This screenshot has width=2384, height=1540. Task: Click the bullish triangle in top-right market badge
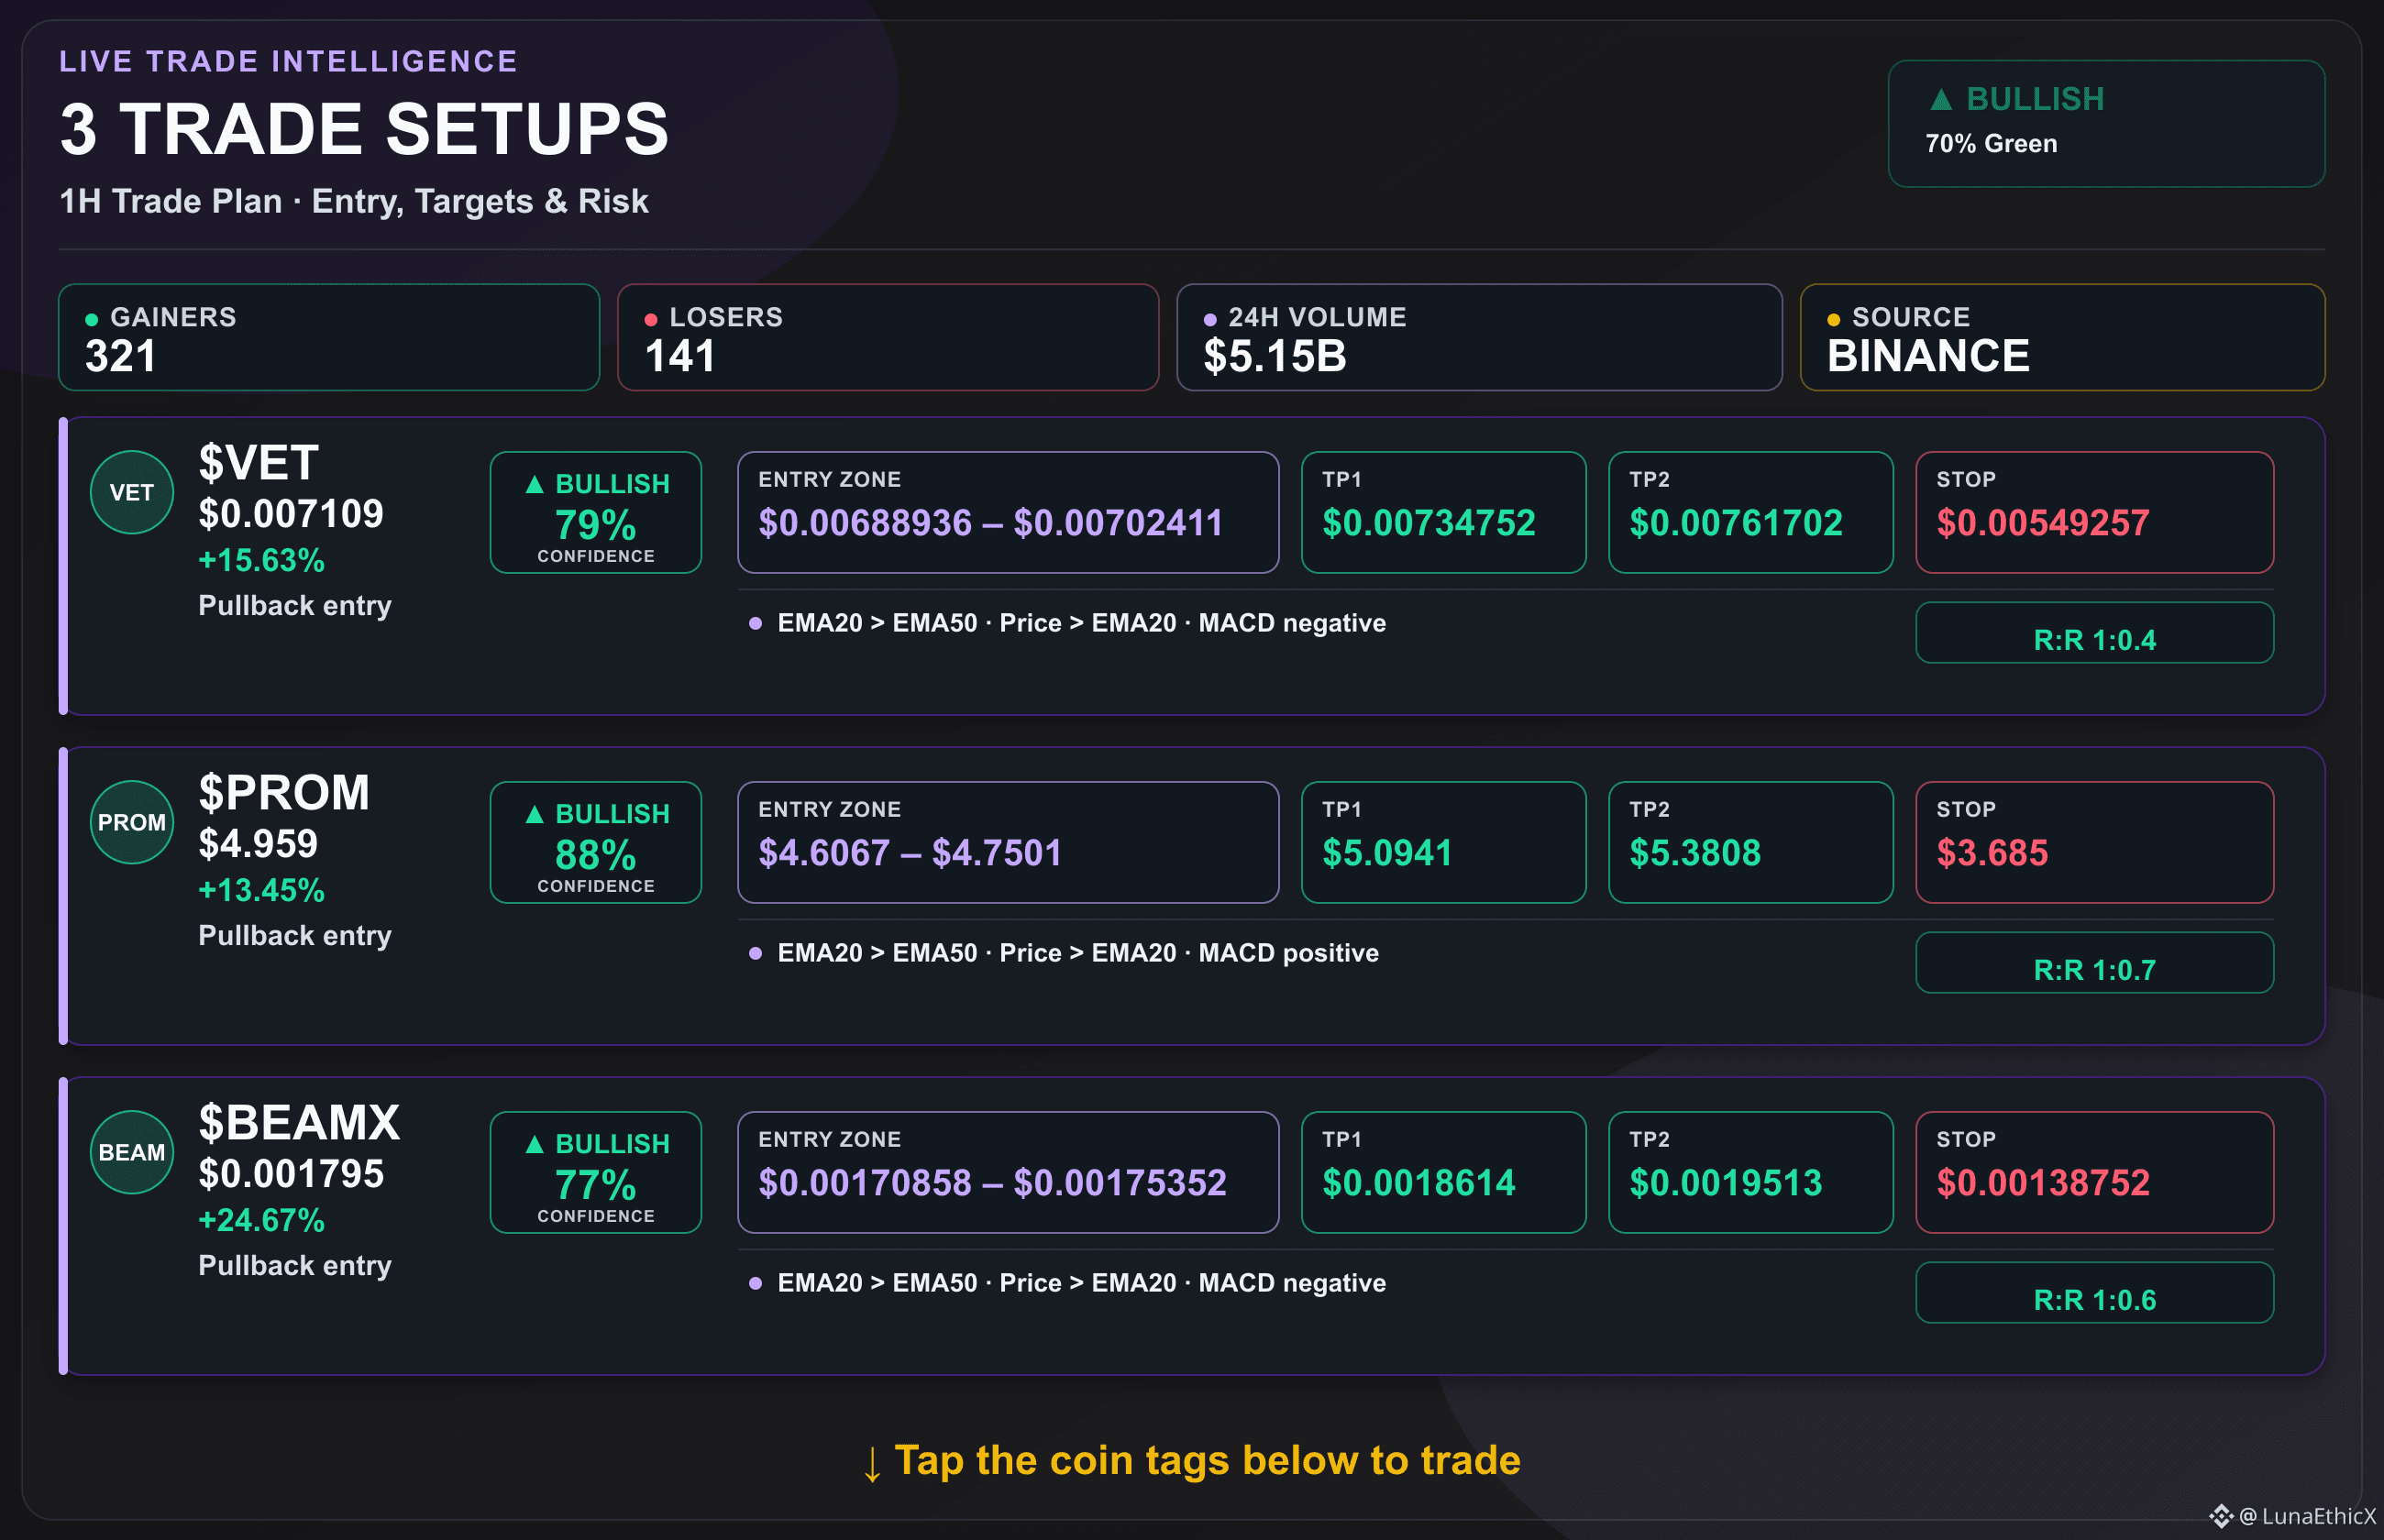(1941, 99)
